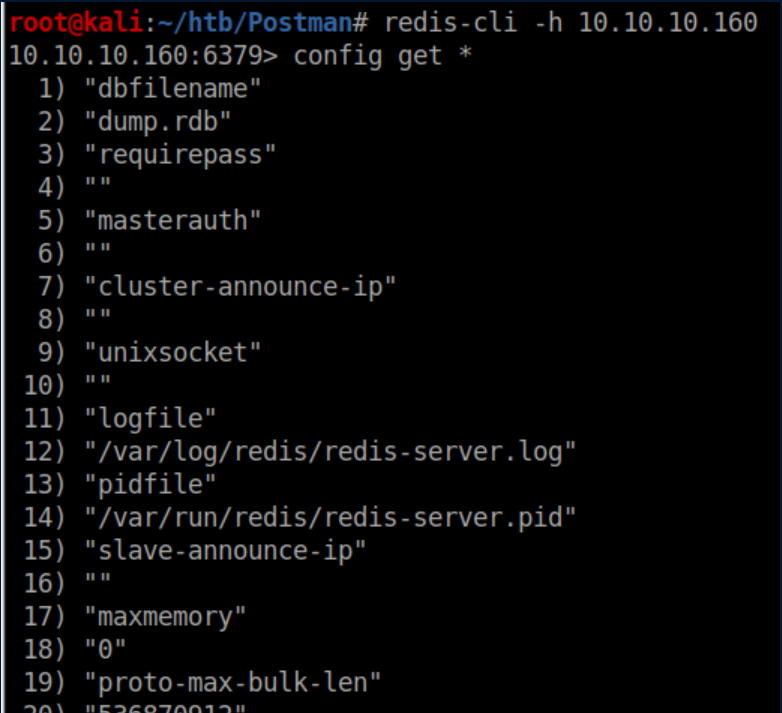The width and height of the screenshot is (782, 713).
Task: Click the "proto-max-bulk-len" entry
Action: click(x=232, y=682)
